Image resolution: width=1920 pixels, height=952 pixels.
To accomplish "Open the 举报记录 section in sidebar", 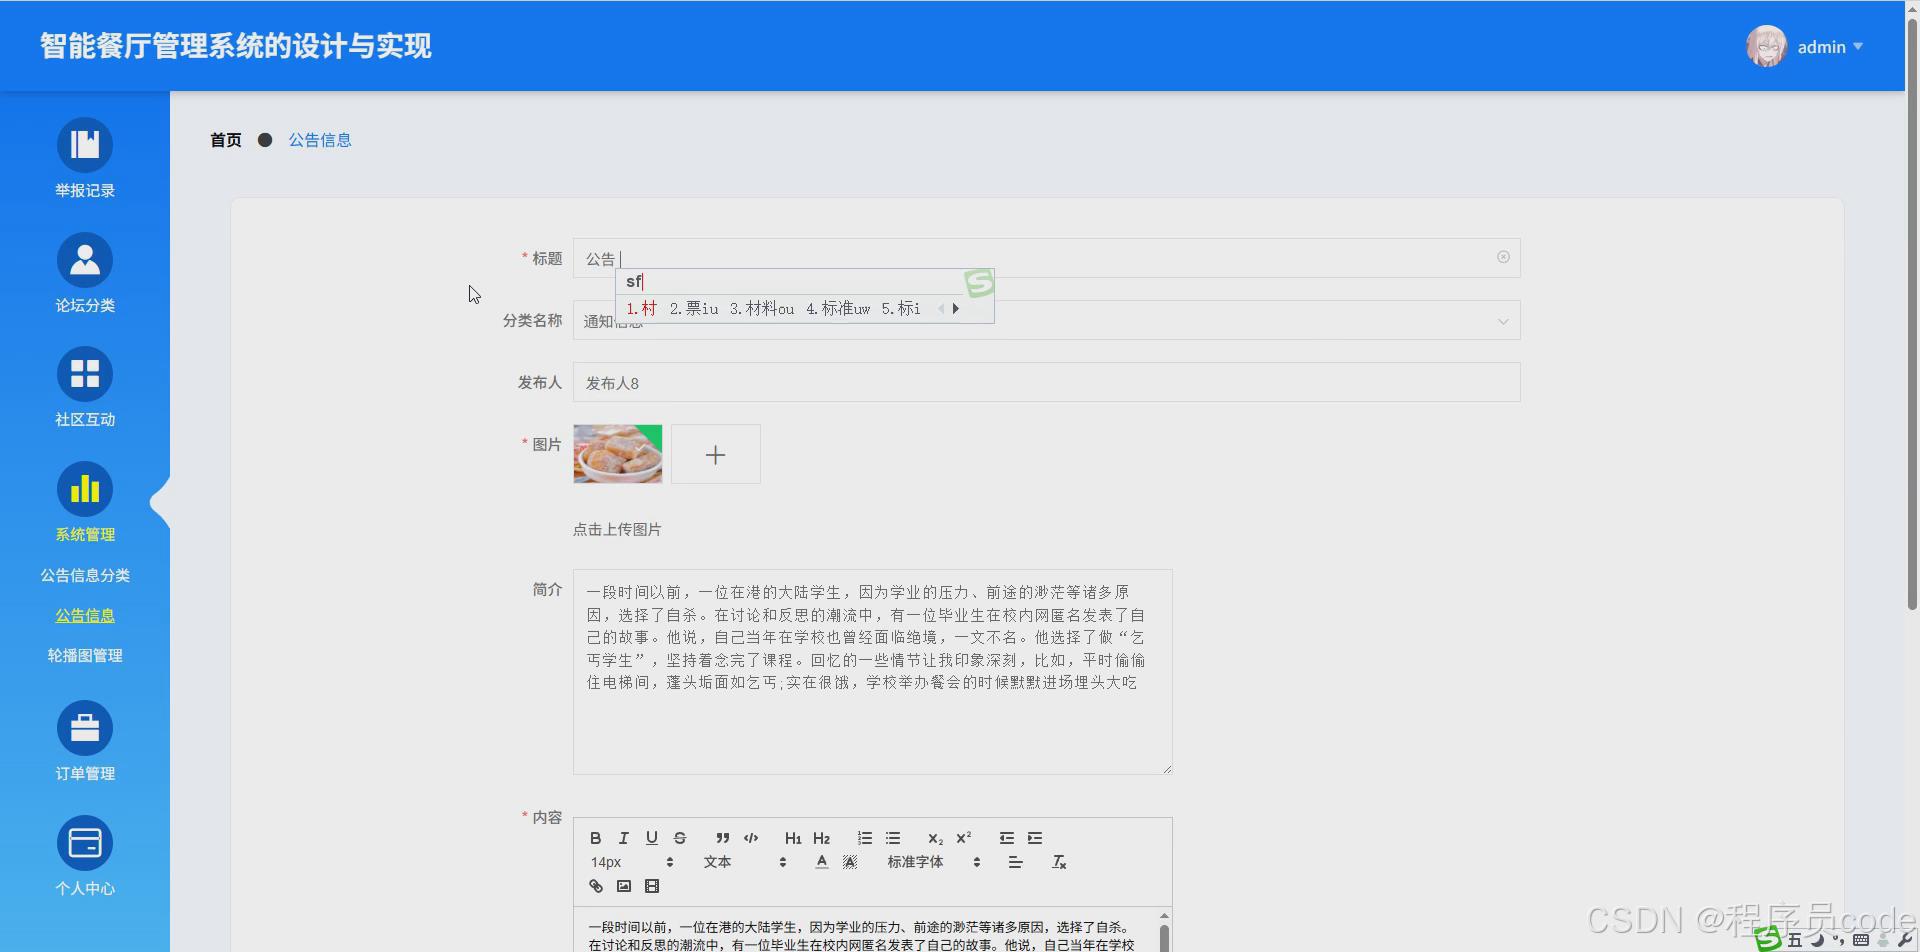I will 85,157.
